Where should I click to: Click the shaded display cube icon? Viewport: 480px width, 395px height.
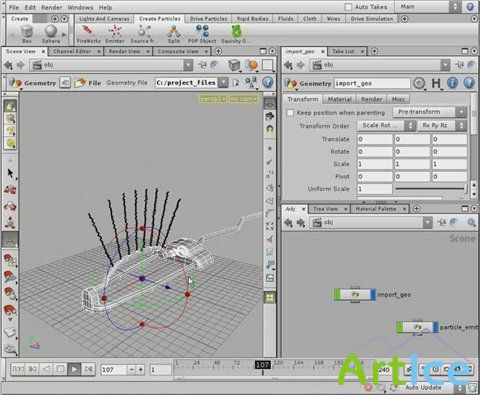[x=234, y=65]
